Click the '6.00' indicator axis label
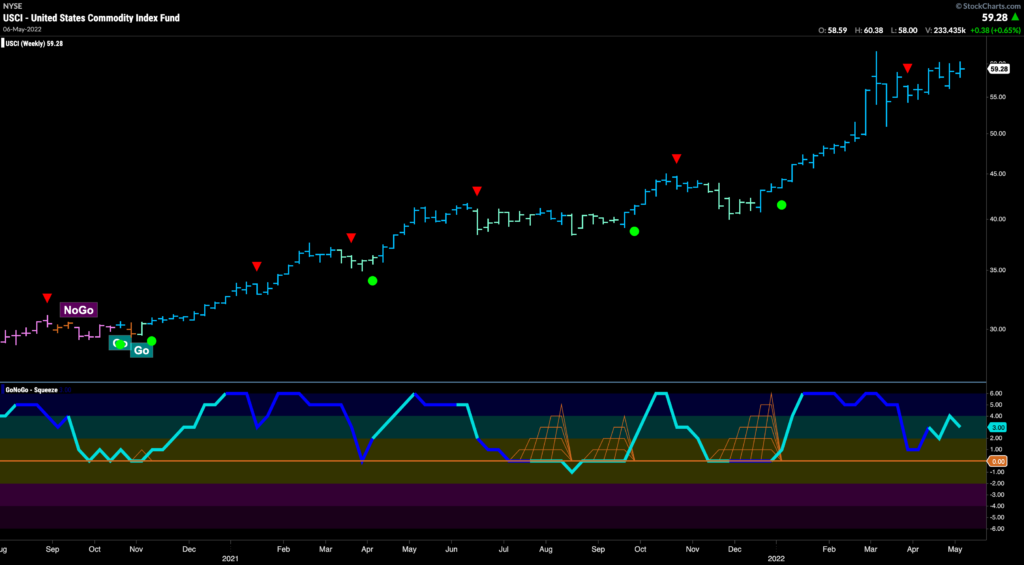Screen dimensions: 1024x565 point(998,394)
